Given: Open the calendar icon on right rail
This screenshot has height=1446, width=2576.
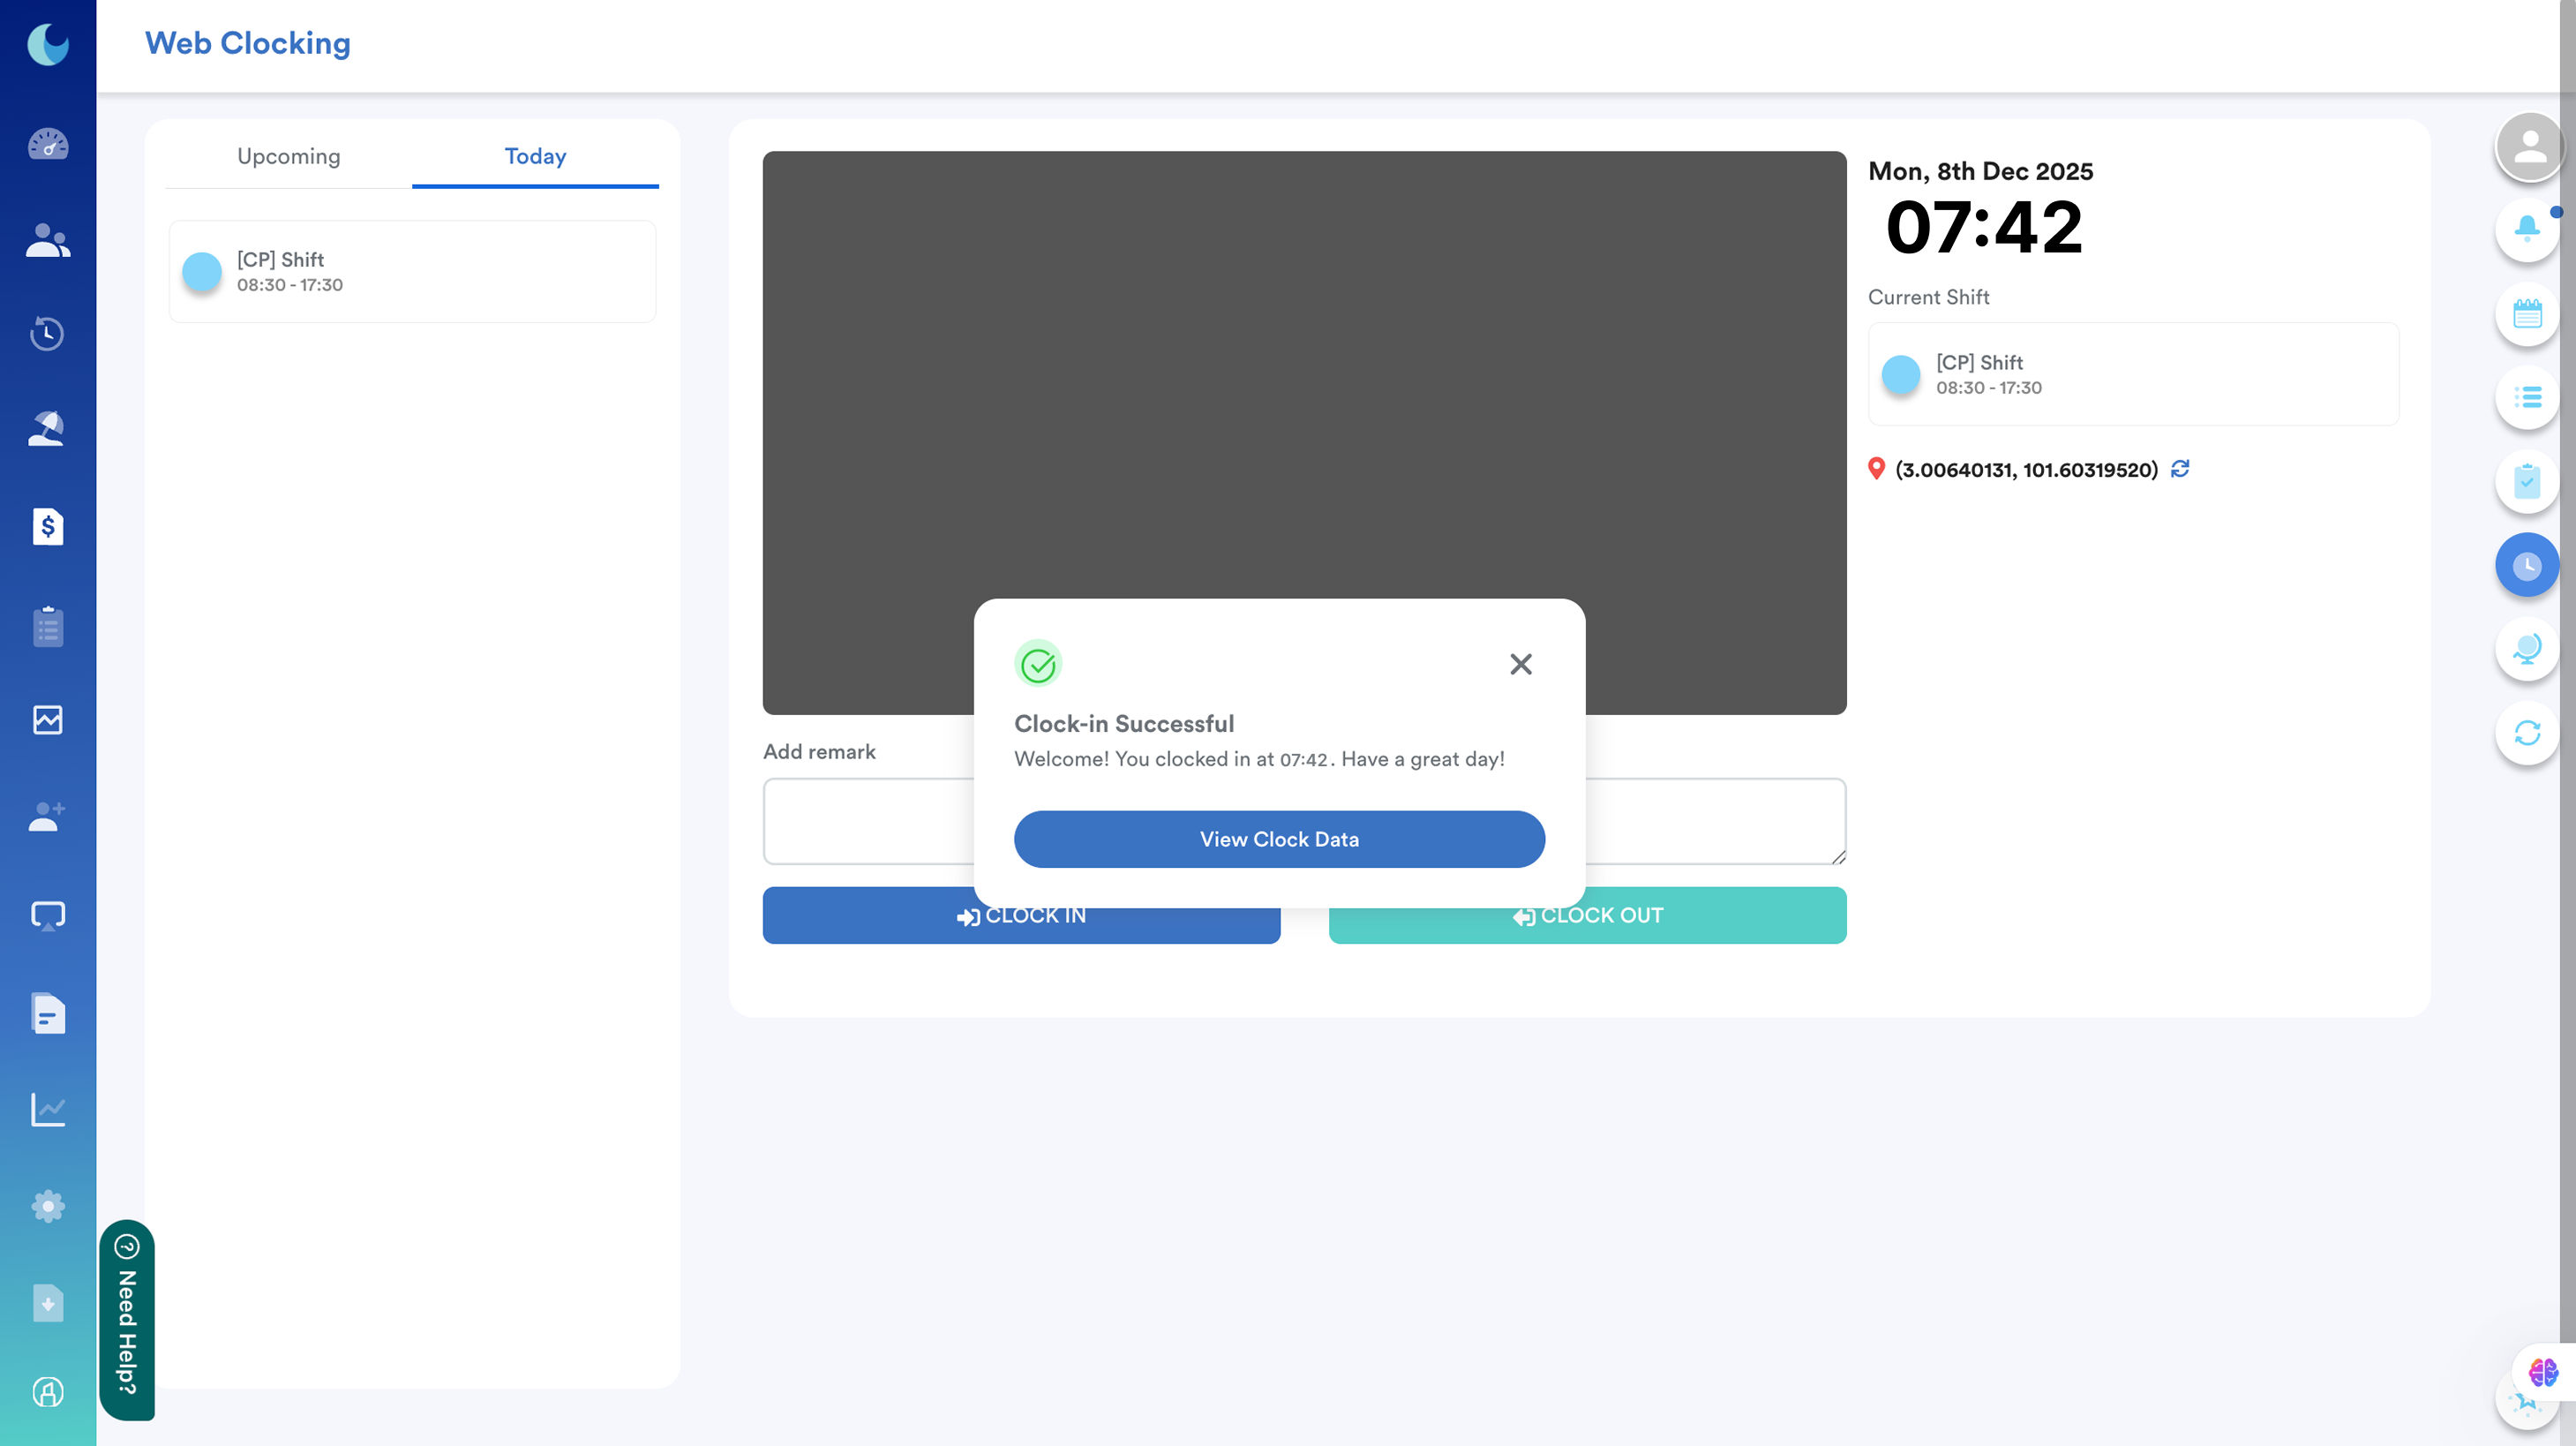Looking at the screenshot, I should pos(2526,314).
